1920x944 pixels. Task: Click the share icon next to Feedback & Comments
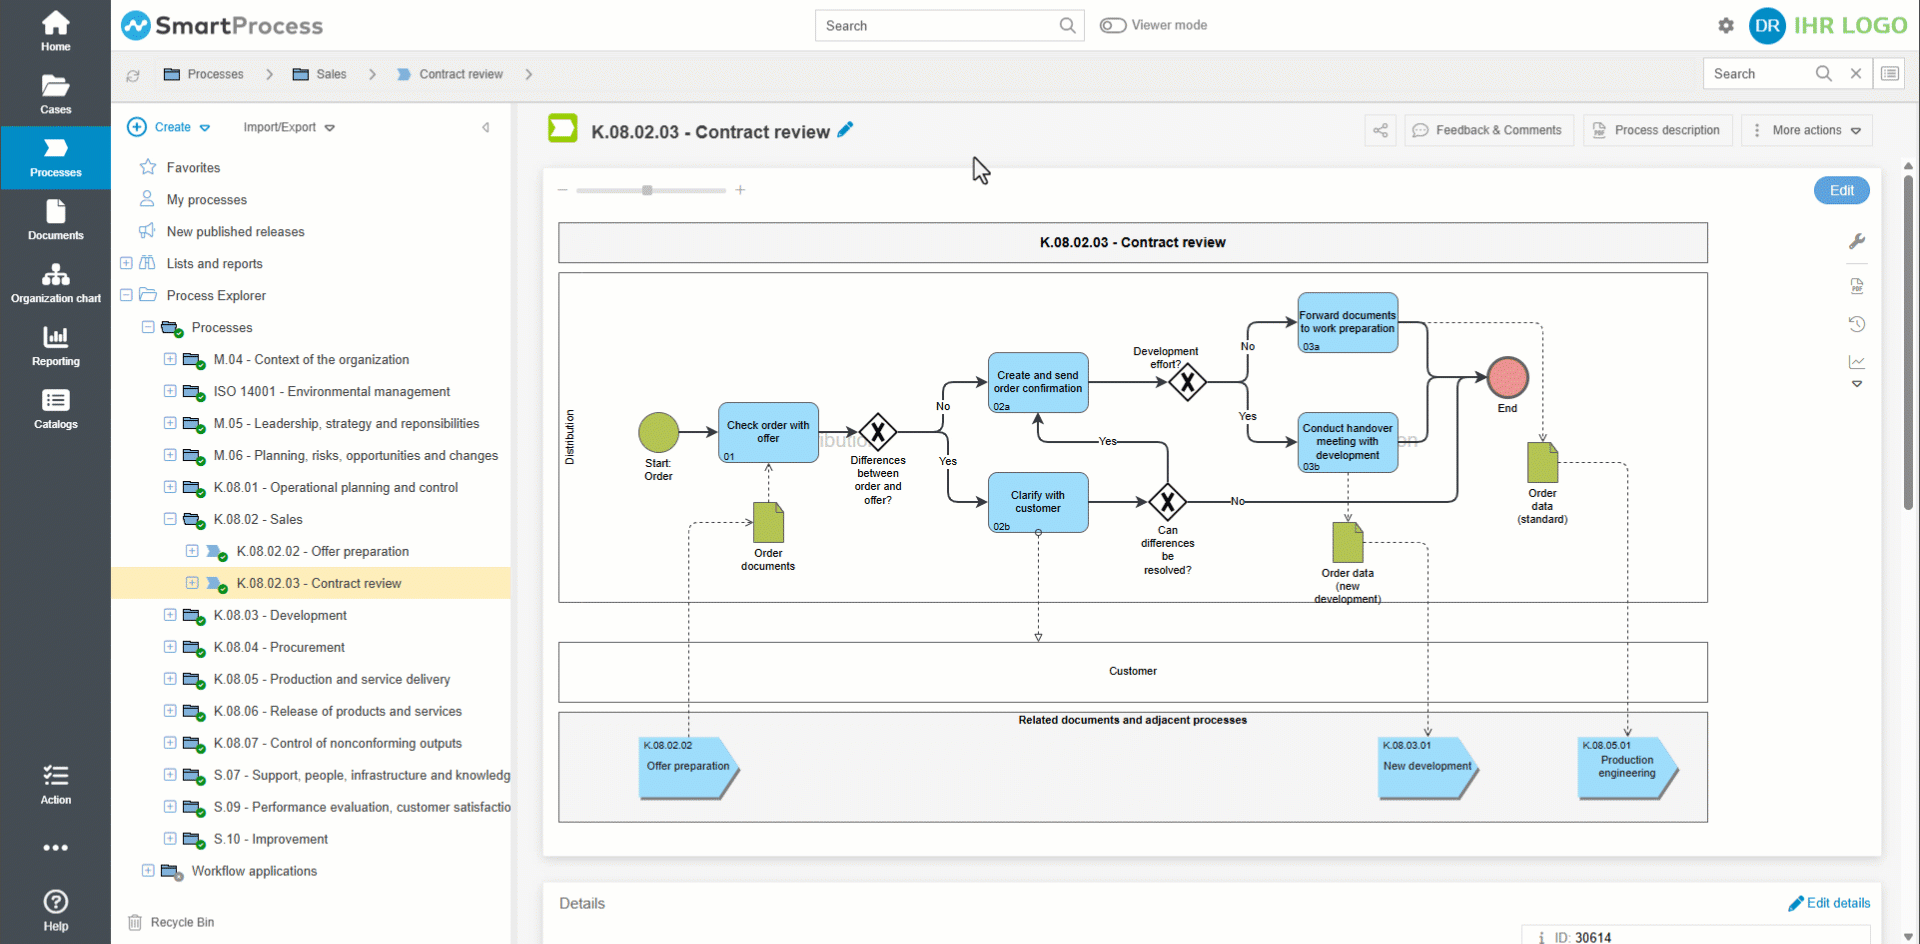(1380, 131)
